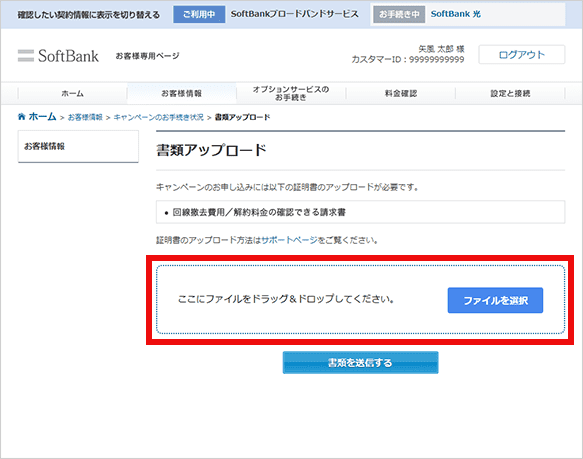Click the 書類アップロード page heading
This screenshot has height=459, width=583.
point(211,150)
